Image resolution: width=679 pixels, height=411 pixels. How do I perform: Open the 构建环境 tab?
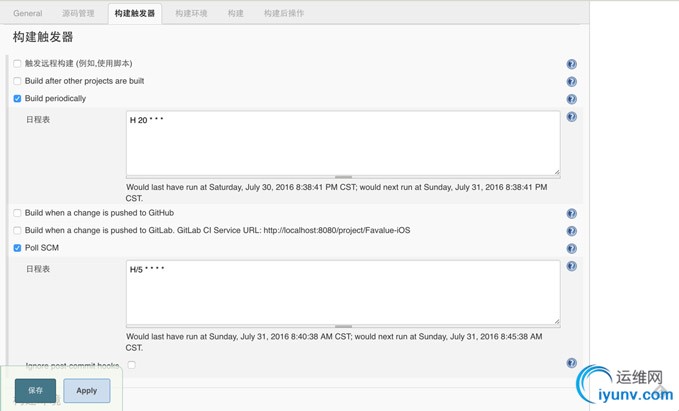tap(191, 14)
